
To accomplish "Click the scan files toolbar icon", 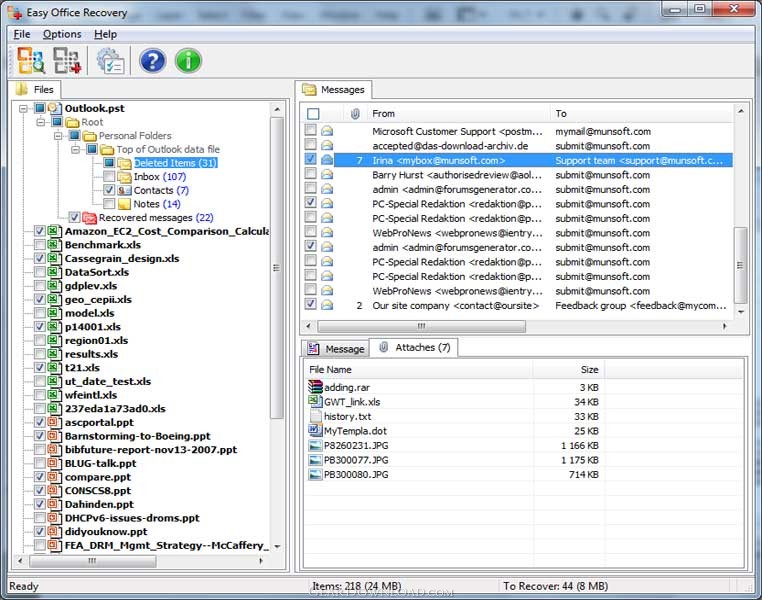I will click(31, 61).
